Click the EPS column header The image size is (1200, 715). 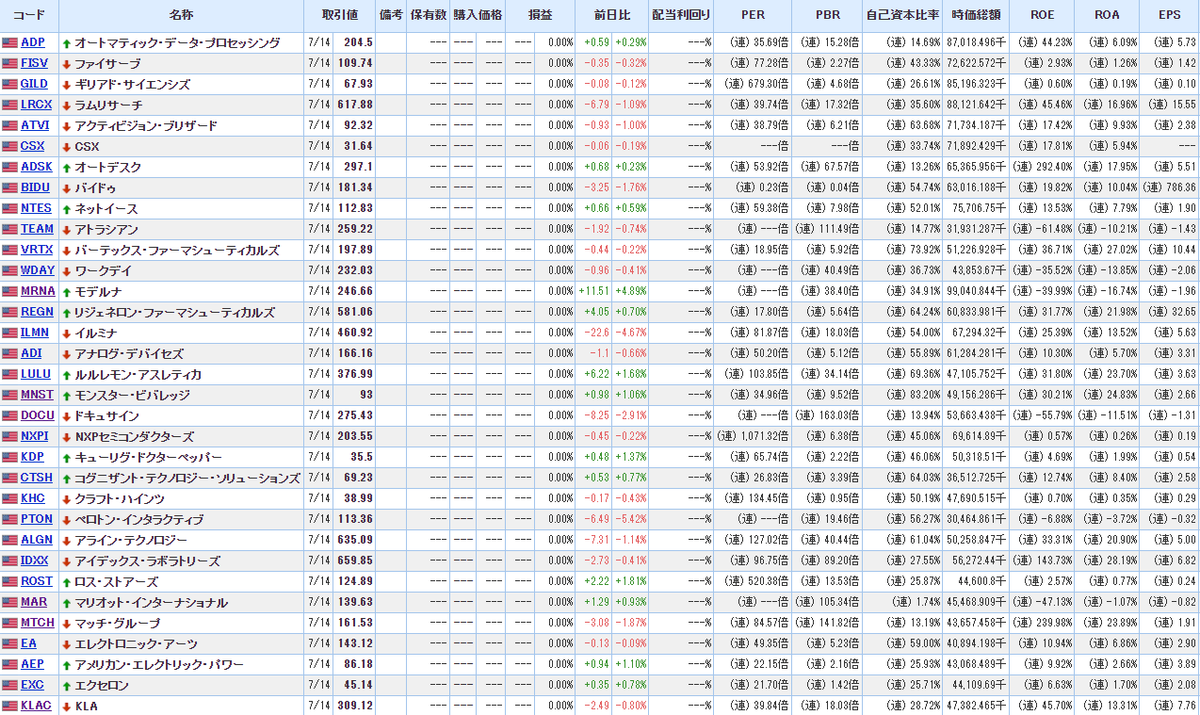[x=1169, y=16]
